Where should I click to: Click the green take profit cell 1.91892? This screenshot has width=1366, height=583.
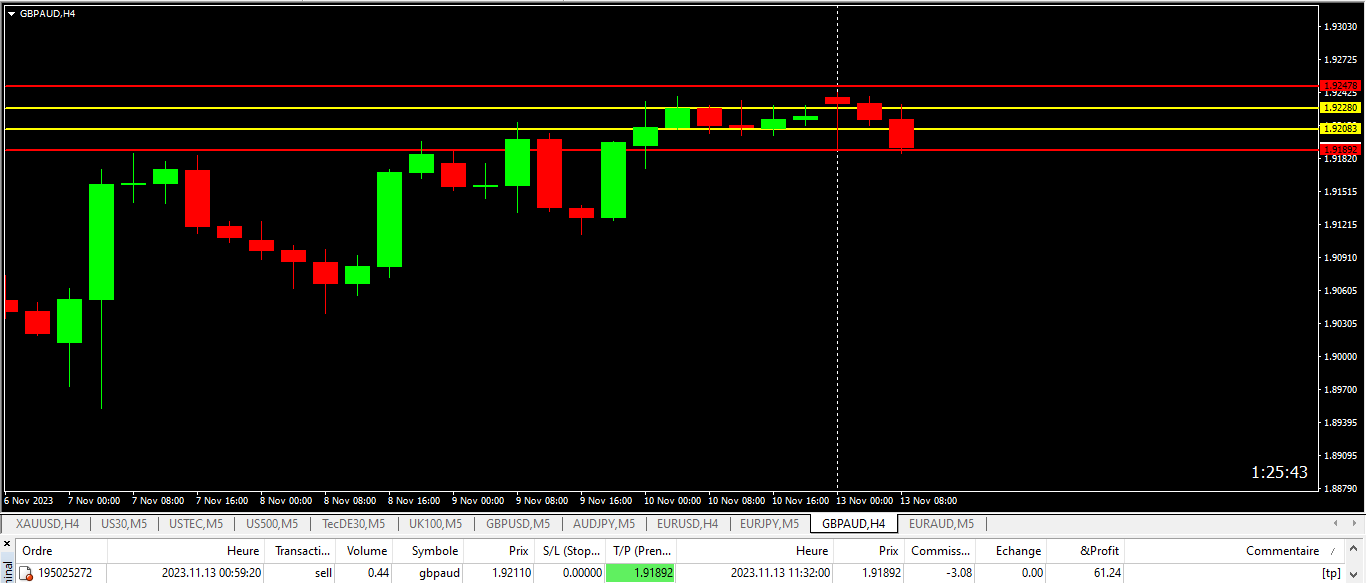pyautogui.click(x=641, y=573)
